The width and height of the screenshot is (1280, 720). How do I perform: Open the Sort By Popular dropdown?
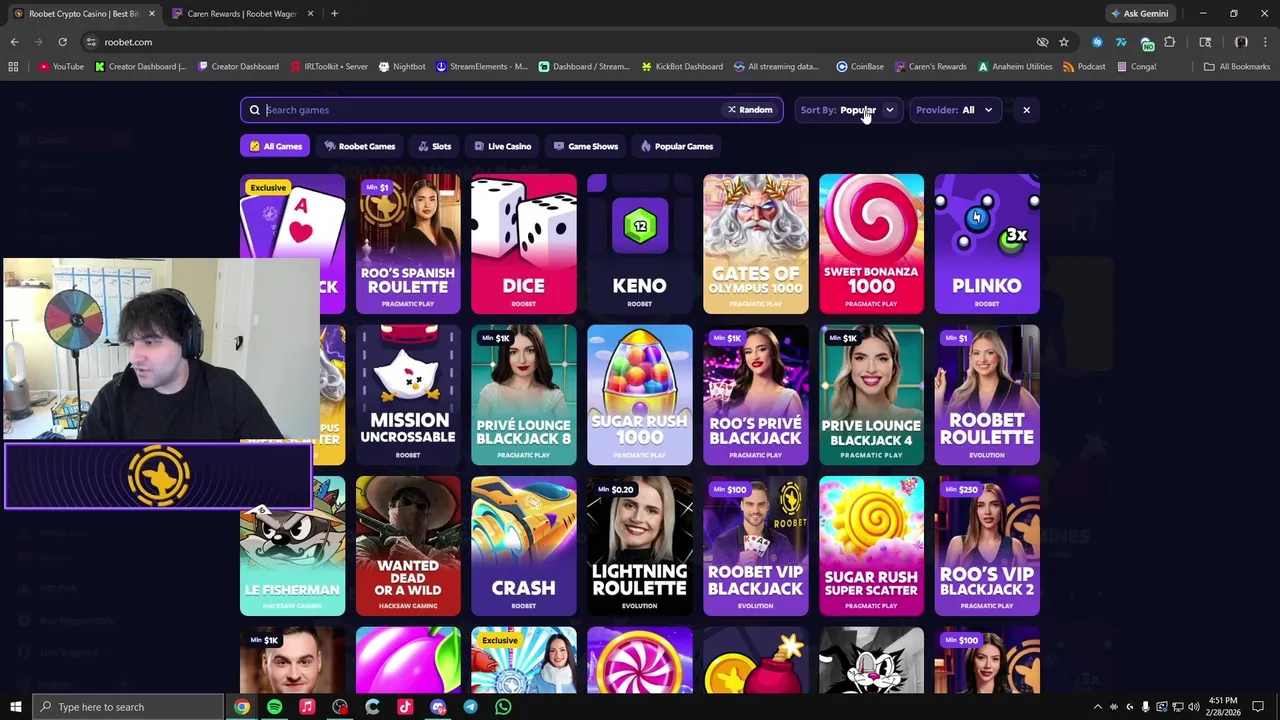[848, 110]
